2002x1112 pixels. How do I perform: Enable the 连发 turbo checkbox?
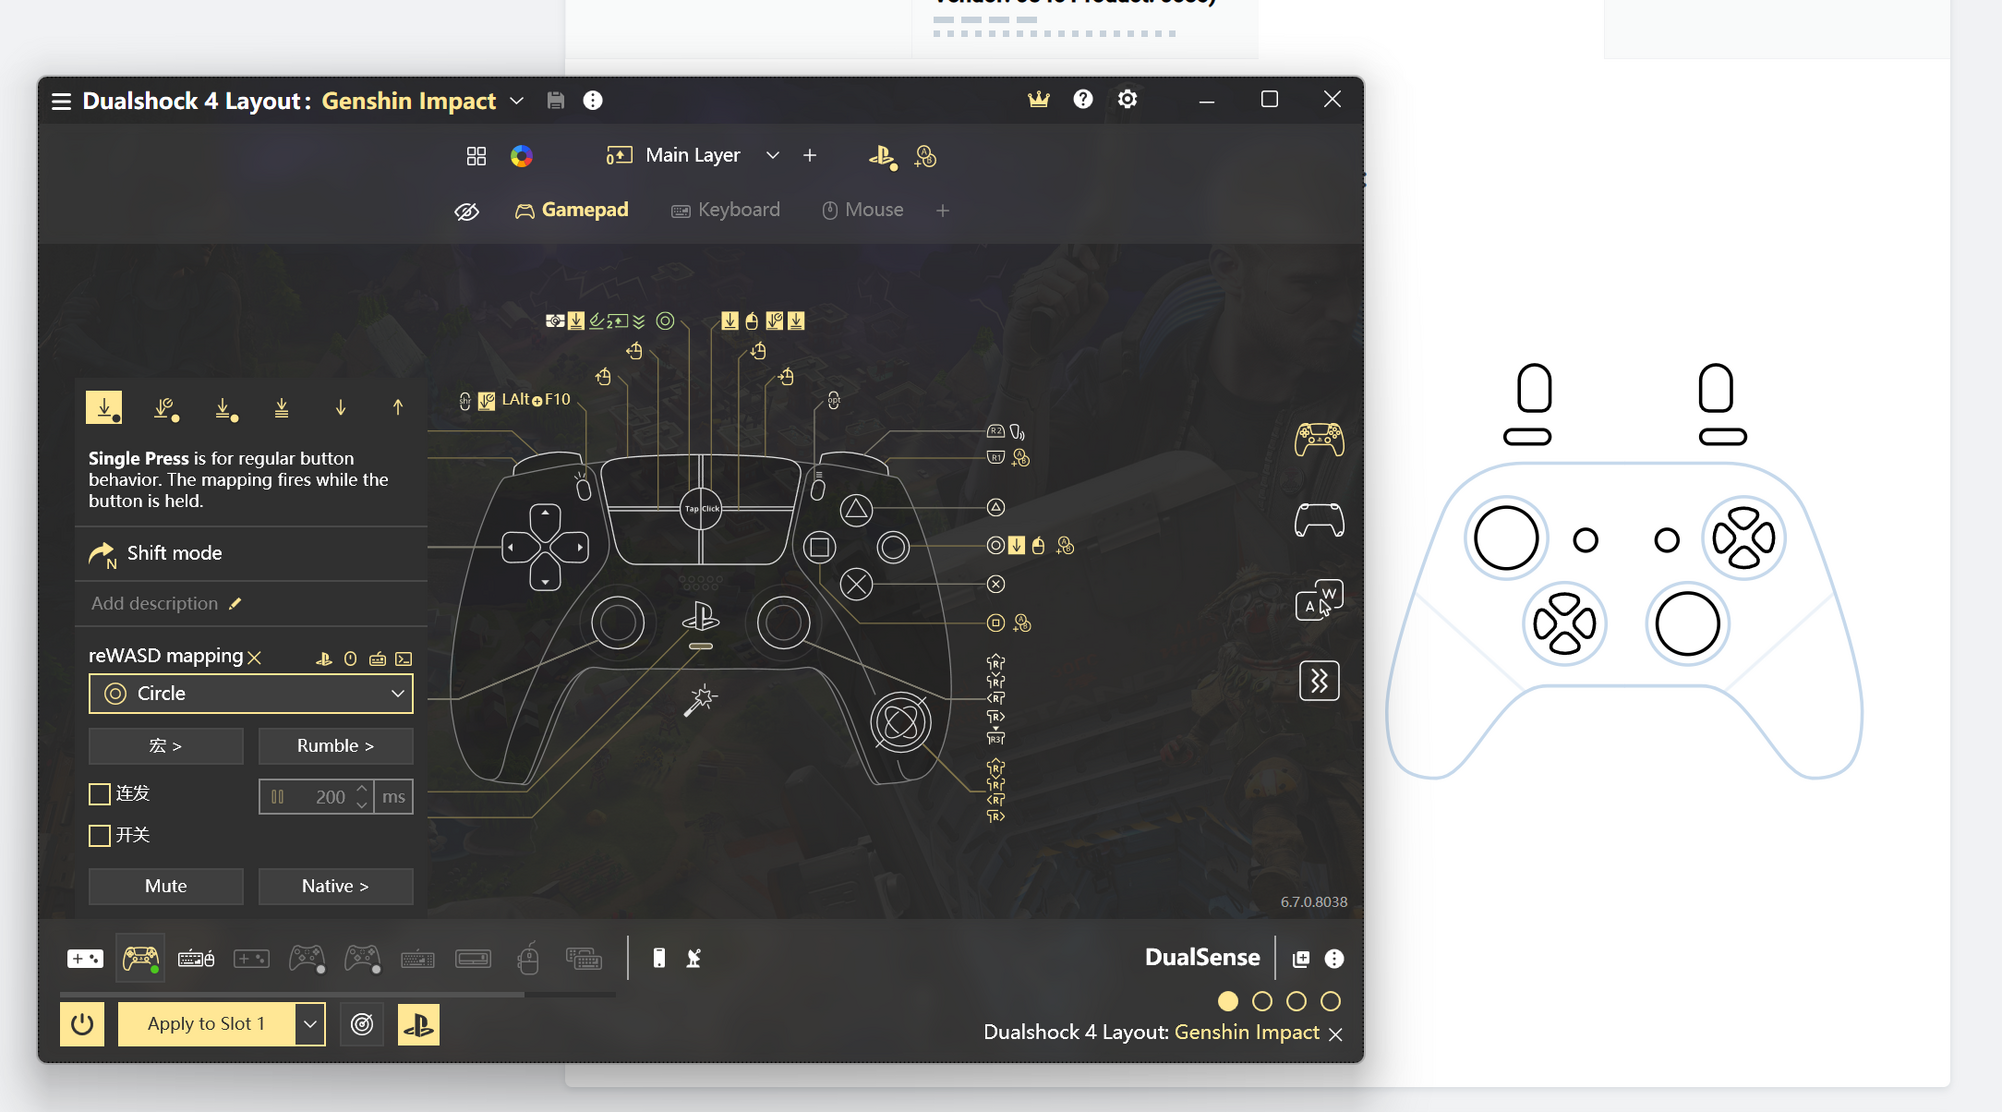[x=99, y=794]
